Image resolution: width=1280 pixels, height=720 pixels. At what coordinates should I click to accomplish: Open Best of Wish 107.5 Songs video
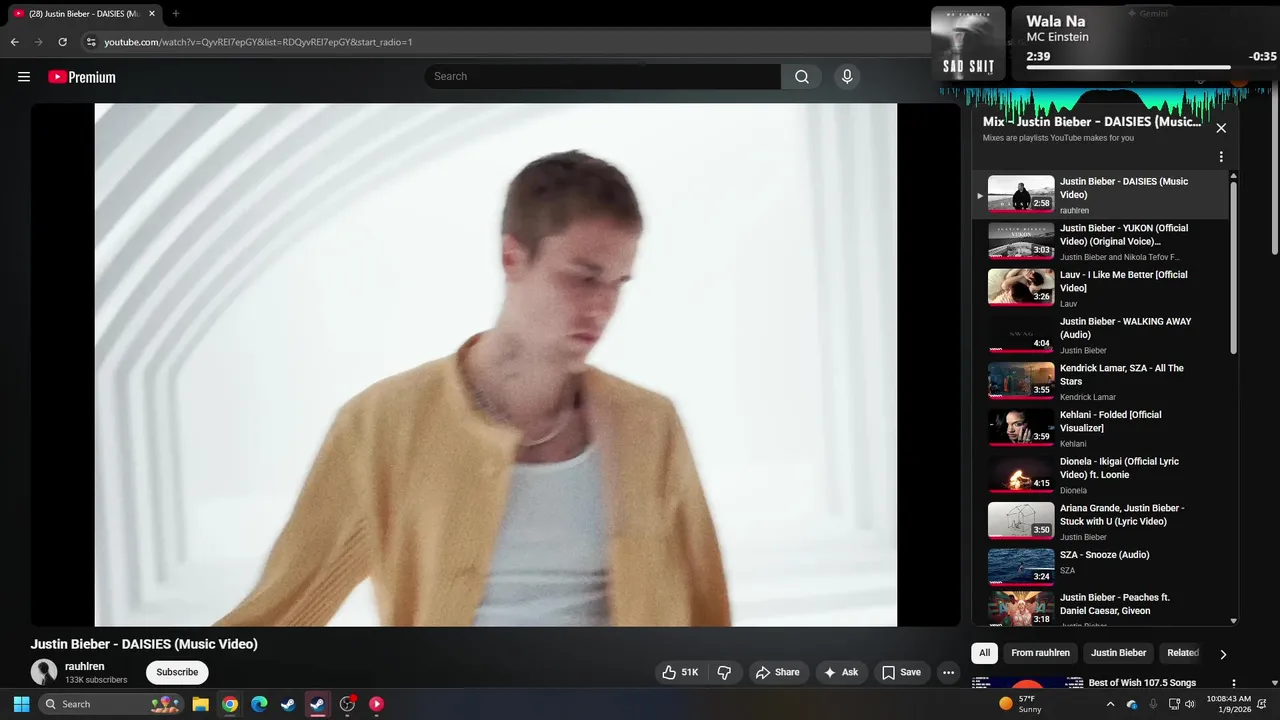tap(1142, 683)
